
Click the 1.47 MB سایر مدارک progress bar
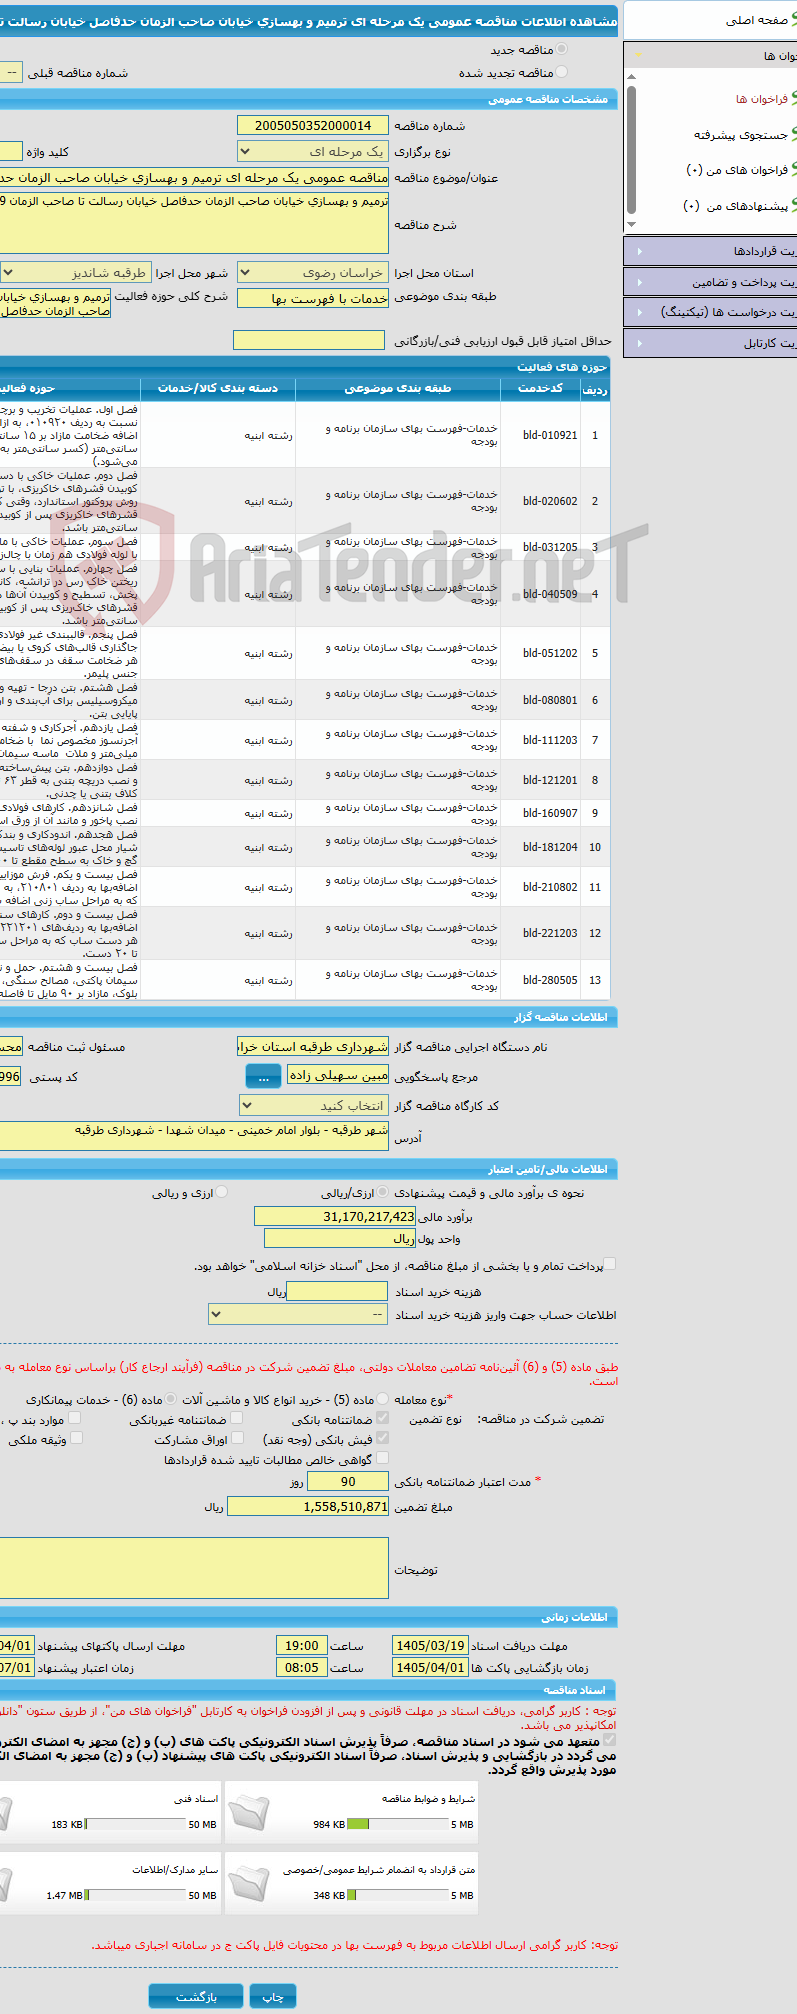[135, 1895]
